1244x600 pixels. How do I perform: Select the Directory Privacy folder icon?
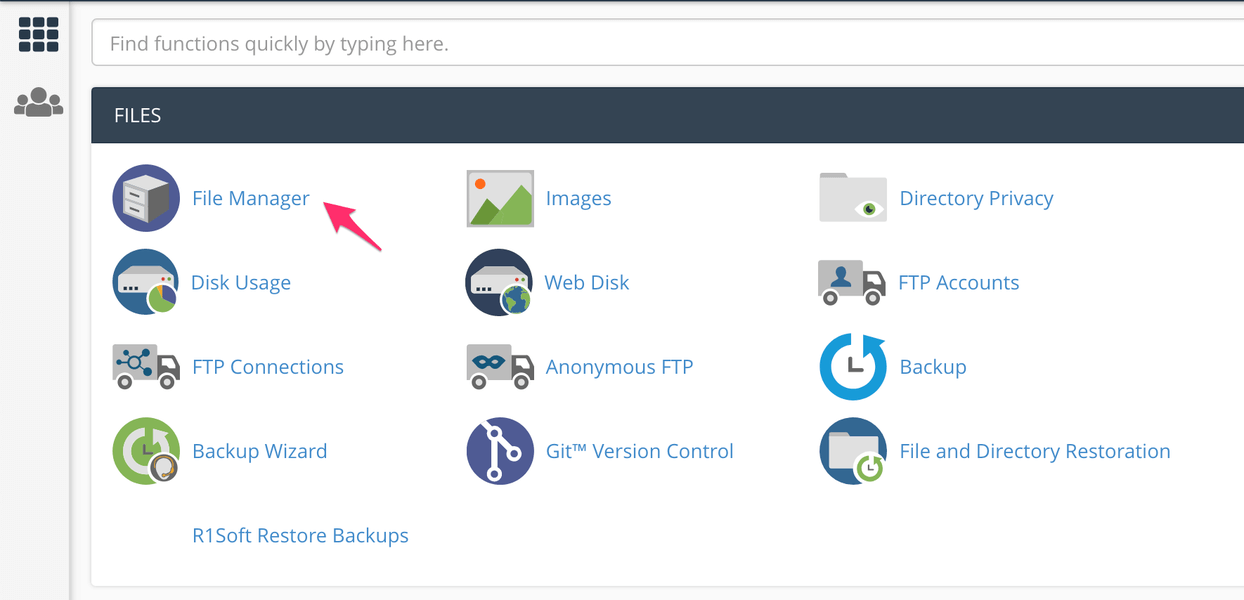[853, 198]
